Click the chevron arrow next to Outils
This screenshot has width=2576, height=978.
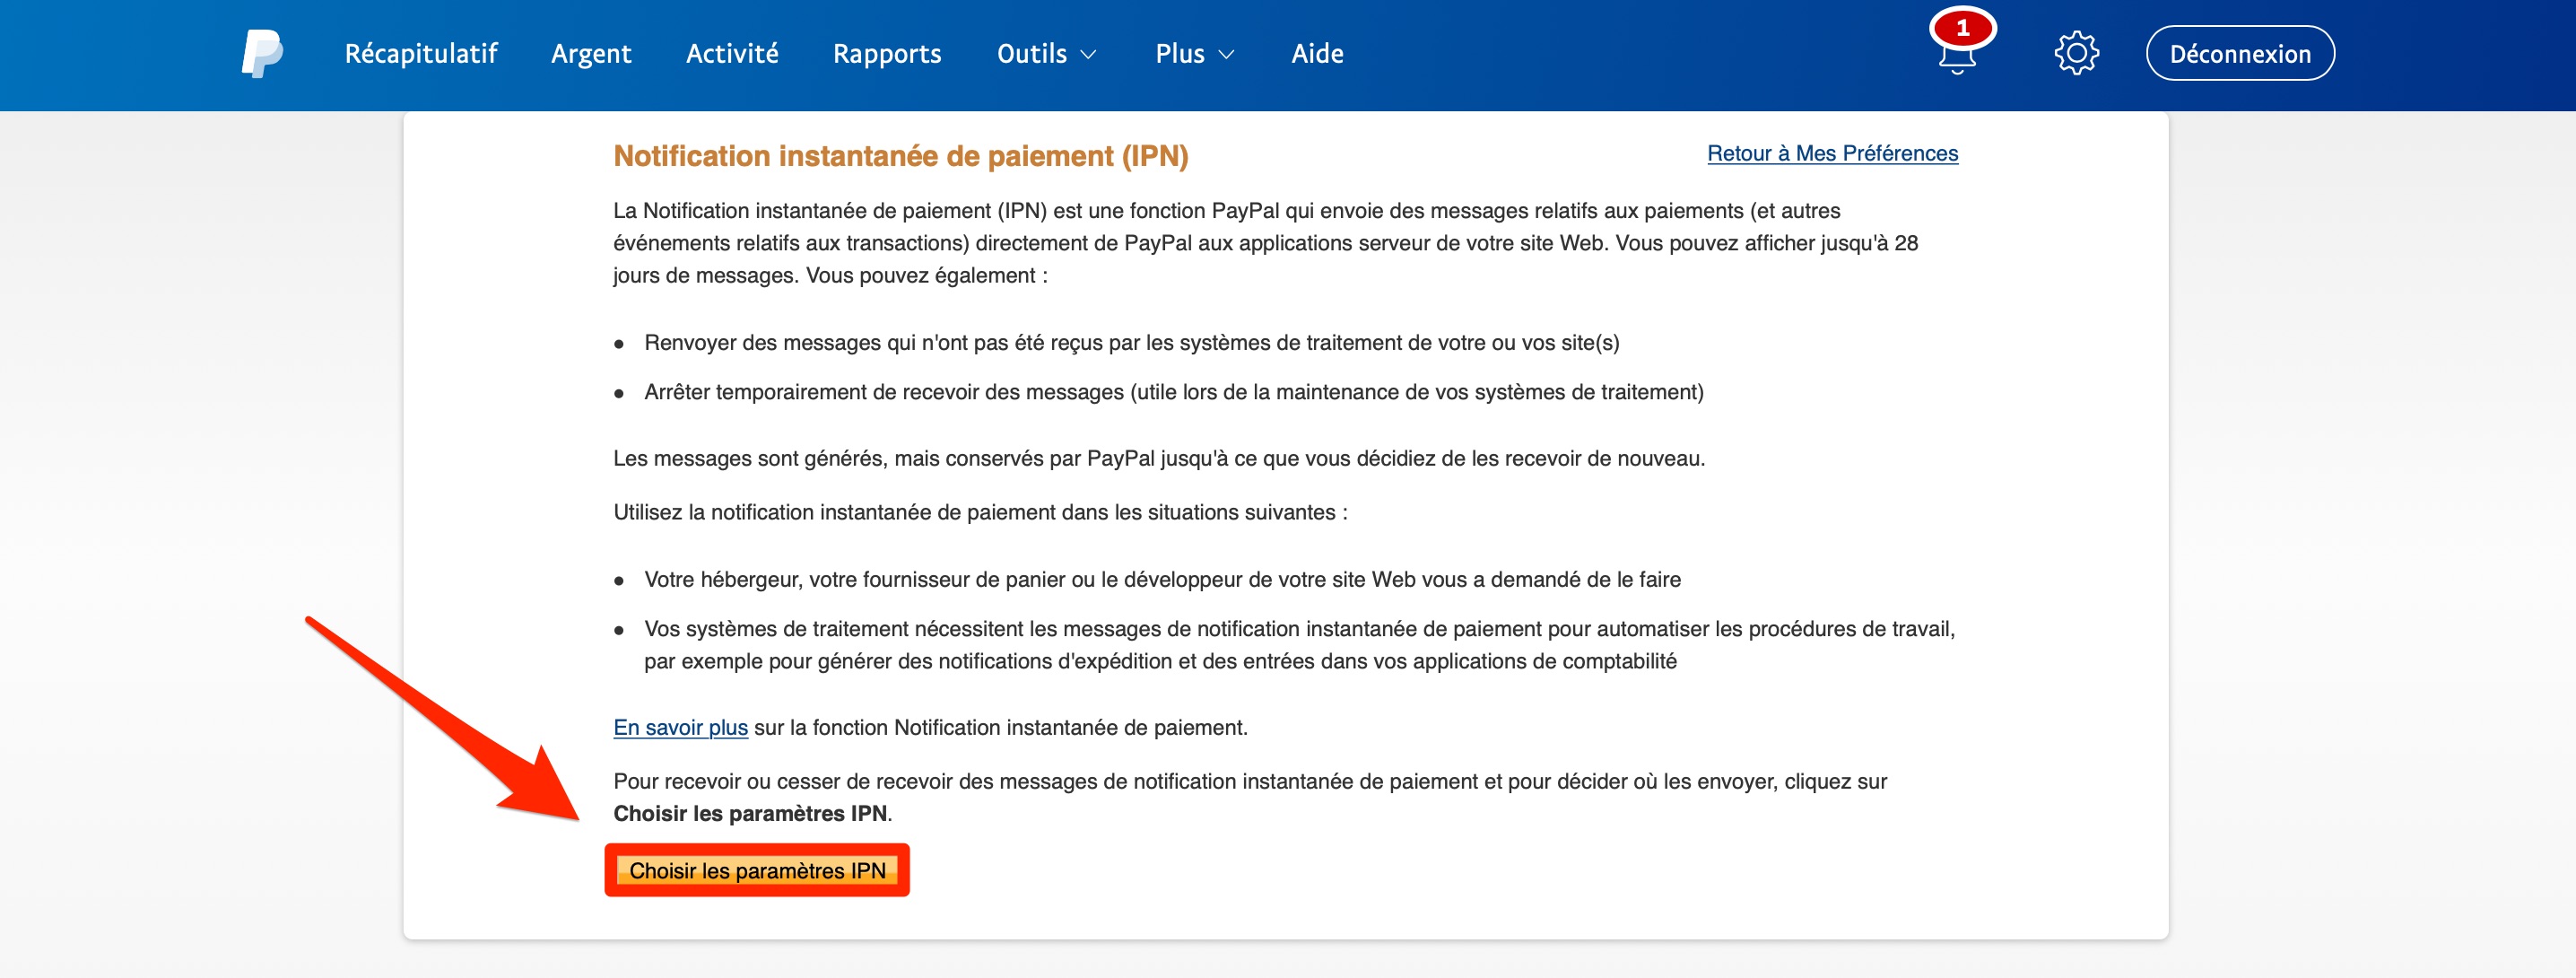click(x=1089, y=55)
